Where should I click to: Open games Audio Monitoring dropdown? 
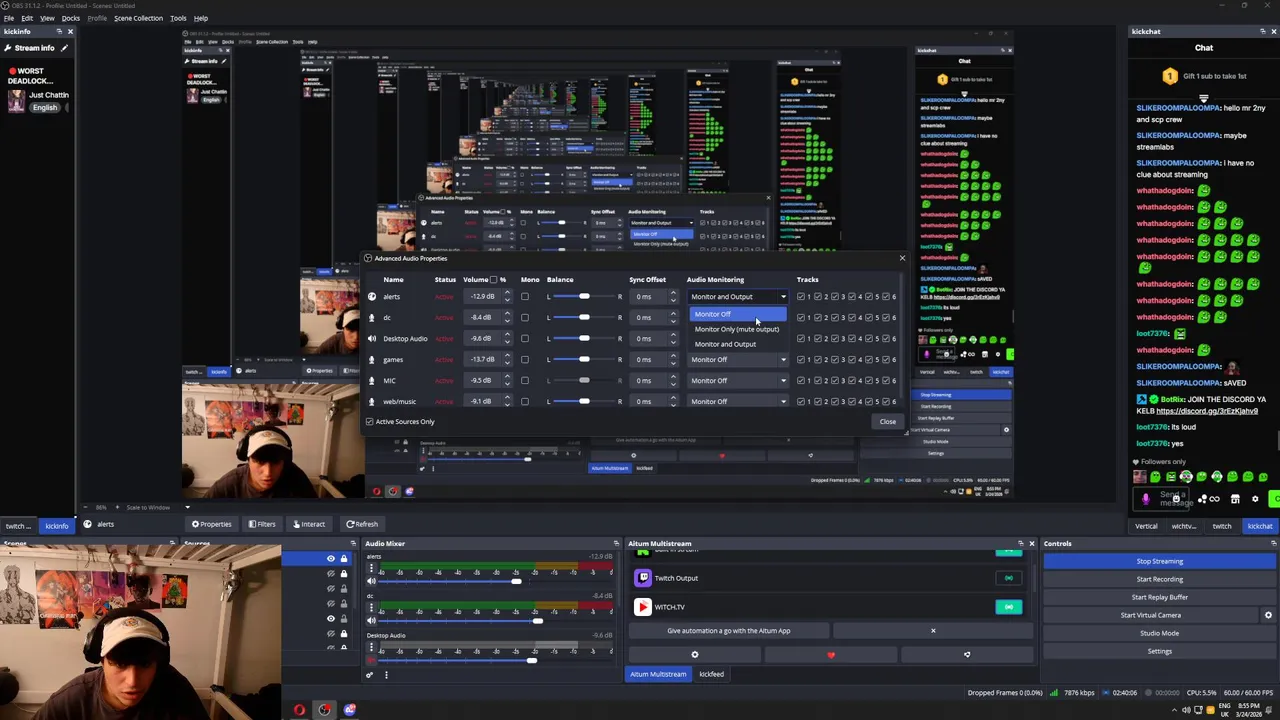coord(739,360)
